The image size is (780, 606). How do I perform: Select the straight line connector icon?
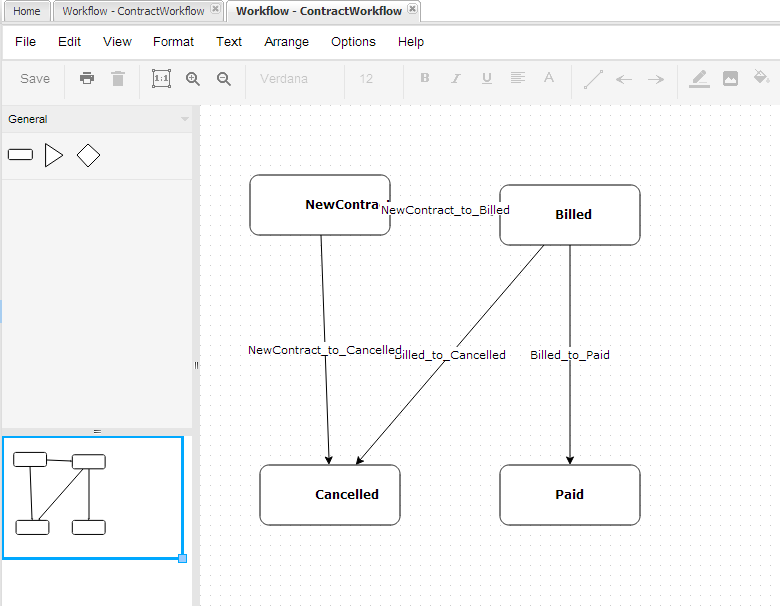[593, 79]
